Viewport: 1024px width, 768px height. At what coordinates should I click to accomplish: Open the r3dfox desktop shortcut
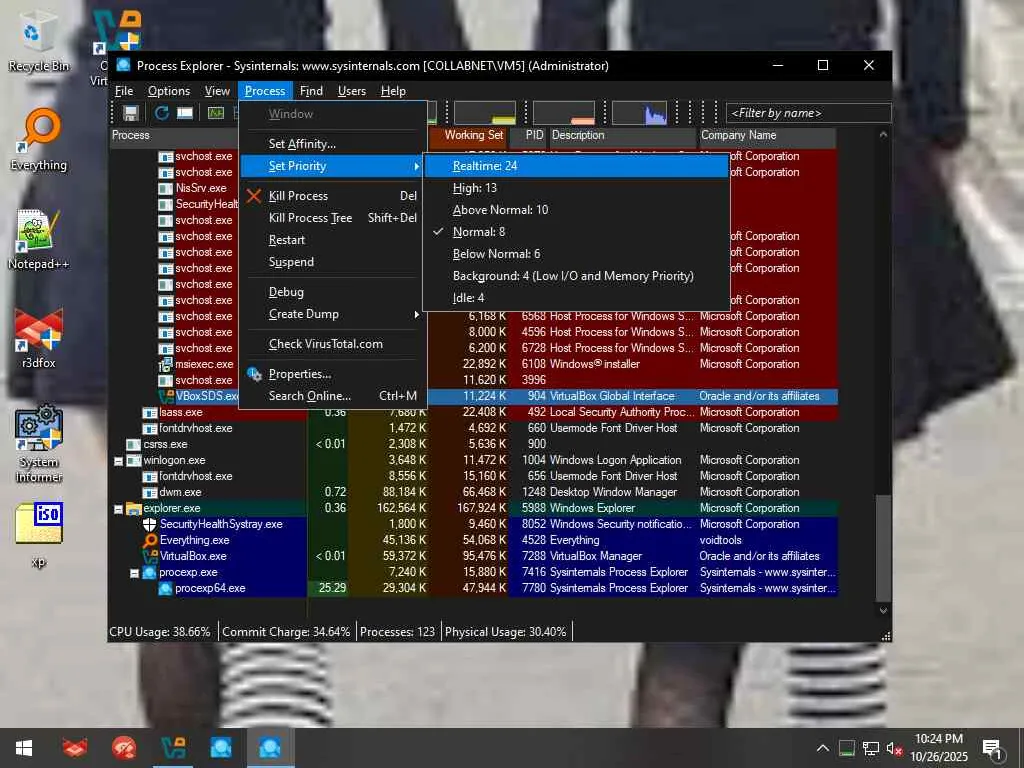(x=38, y=338)
